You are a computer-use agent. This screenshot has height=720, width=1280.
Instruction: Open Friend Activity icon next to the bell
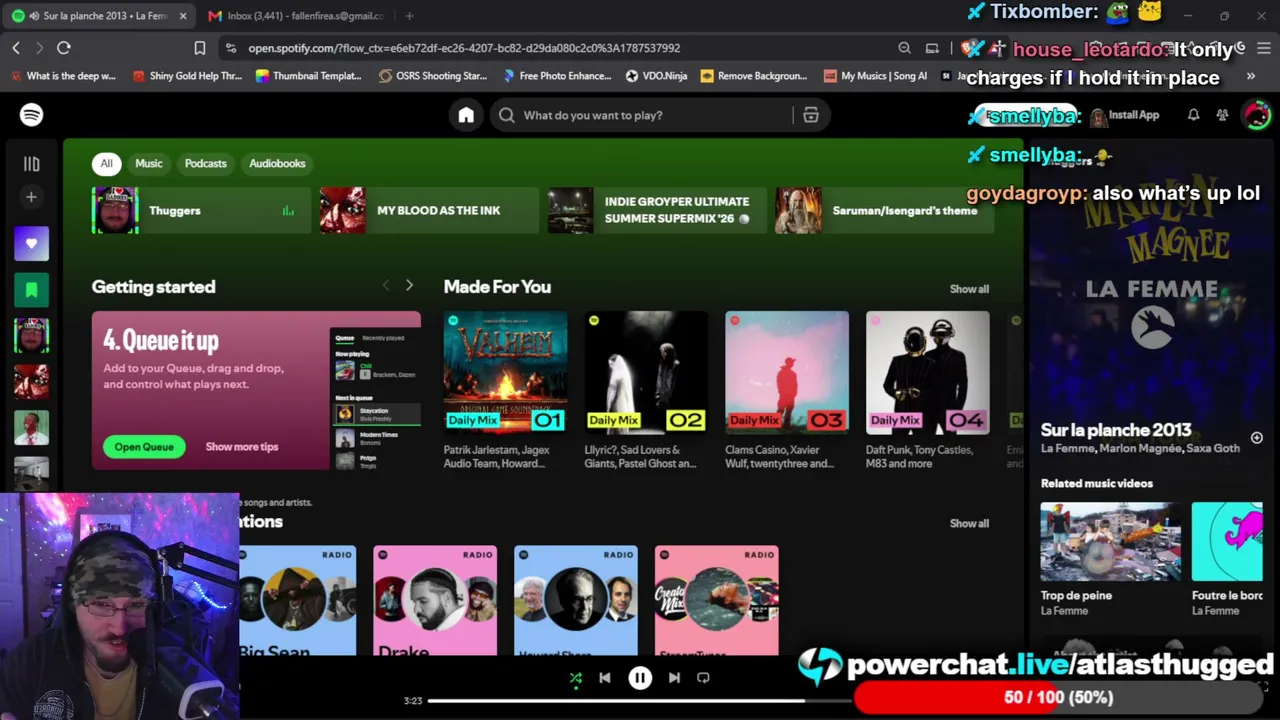point(1222,115)
